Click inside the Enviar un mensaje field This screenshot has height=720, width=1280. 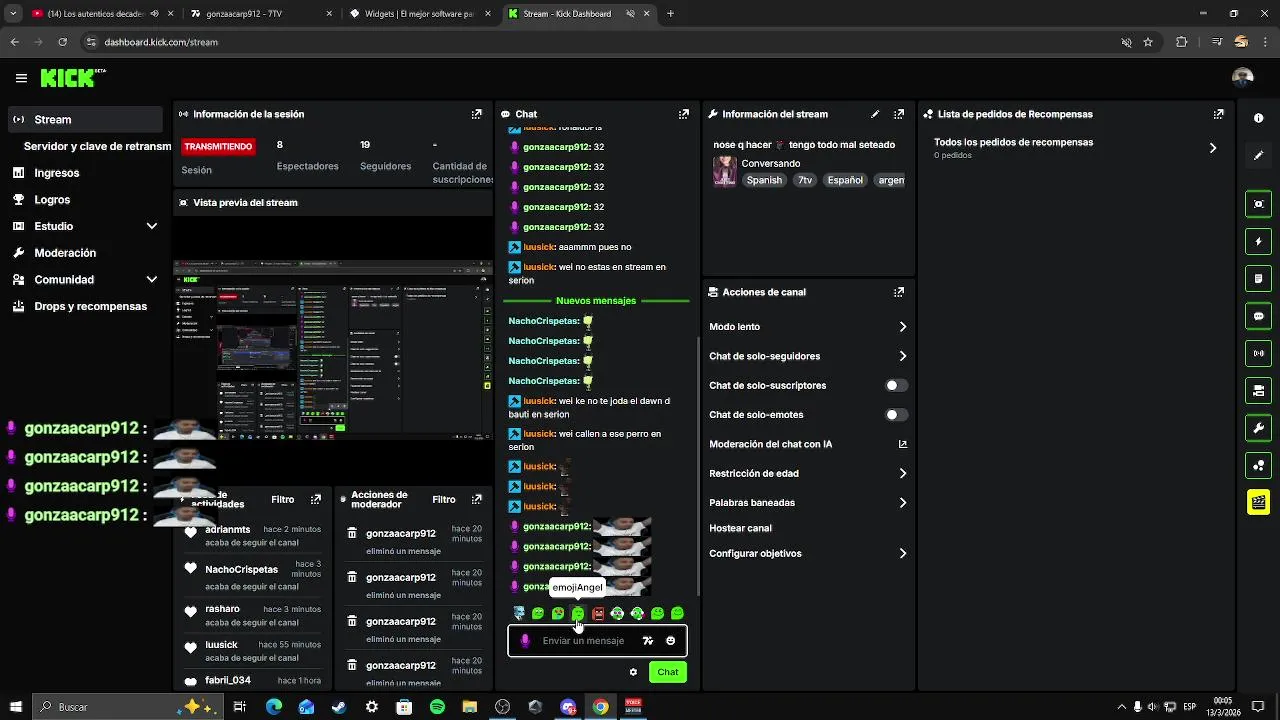[583, 641]
